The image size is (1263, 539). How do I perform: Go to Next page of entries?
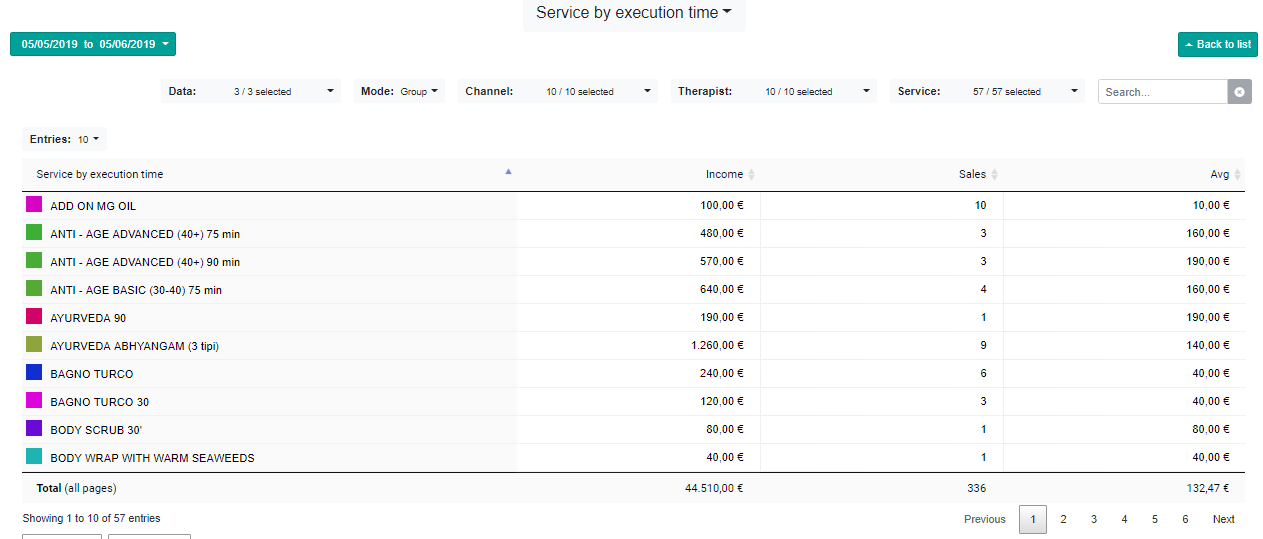pyautogui.click(x=1223, y=519)
